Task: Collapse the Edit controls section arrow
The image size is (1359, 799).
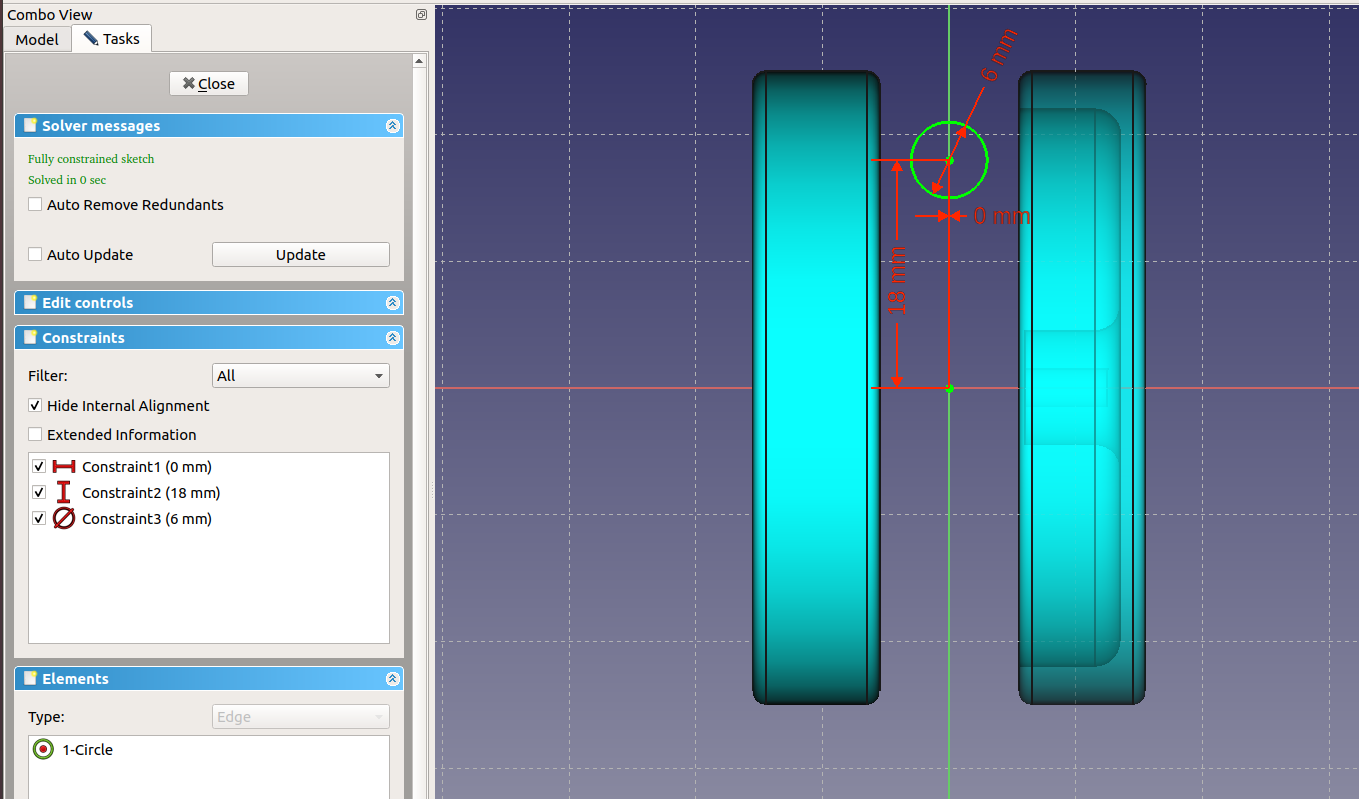Action: [392, 303]
